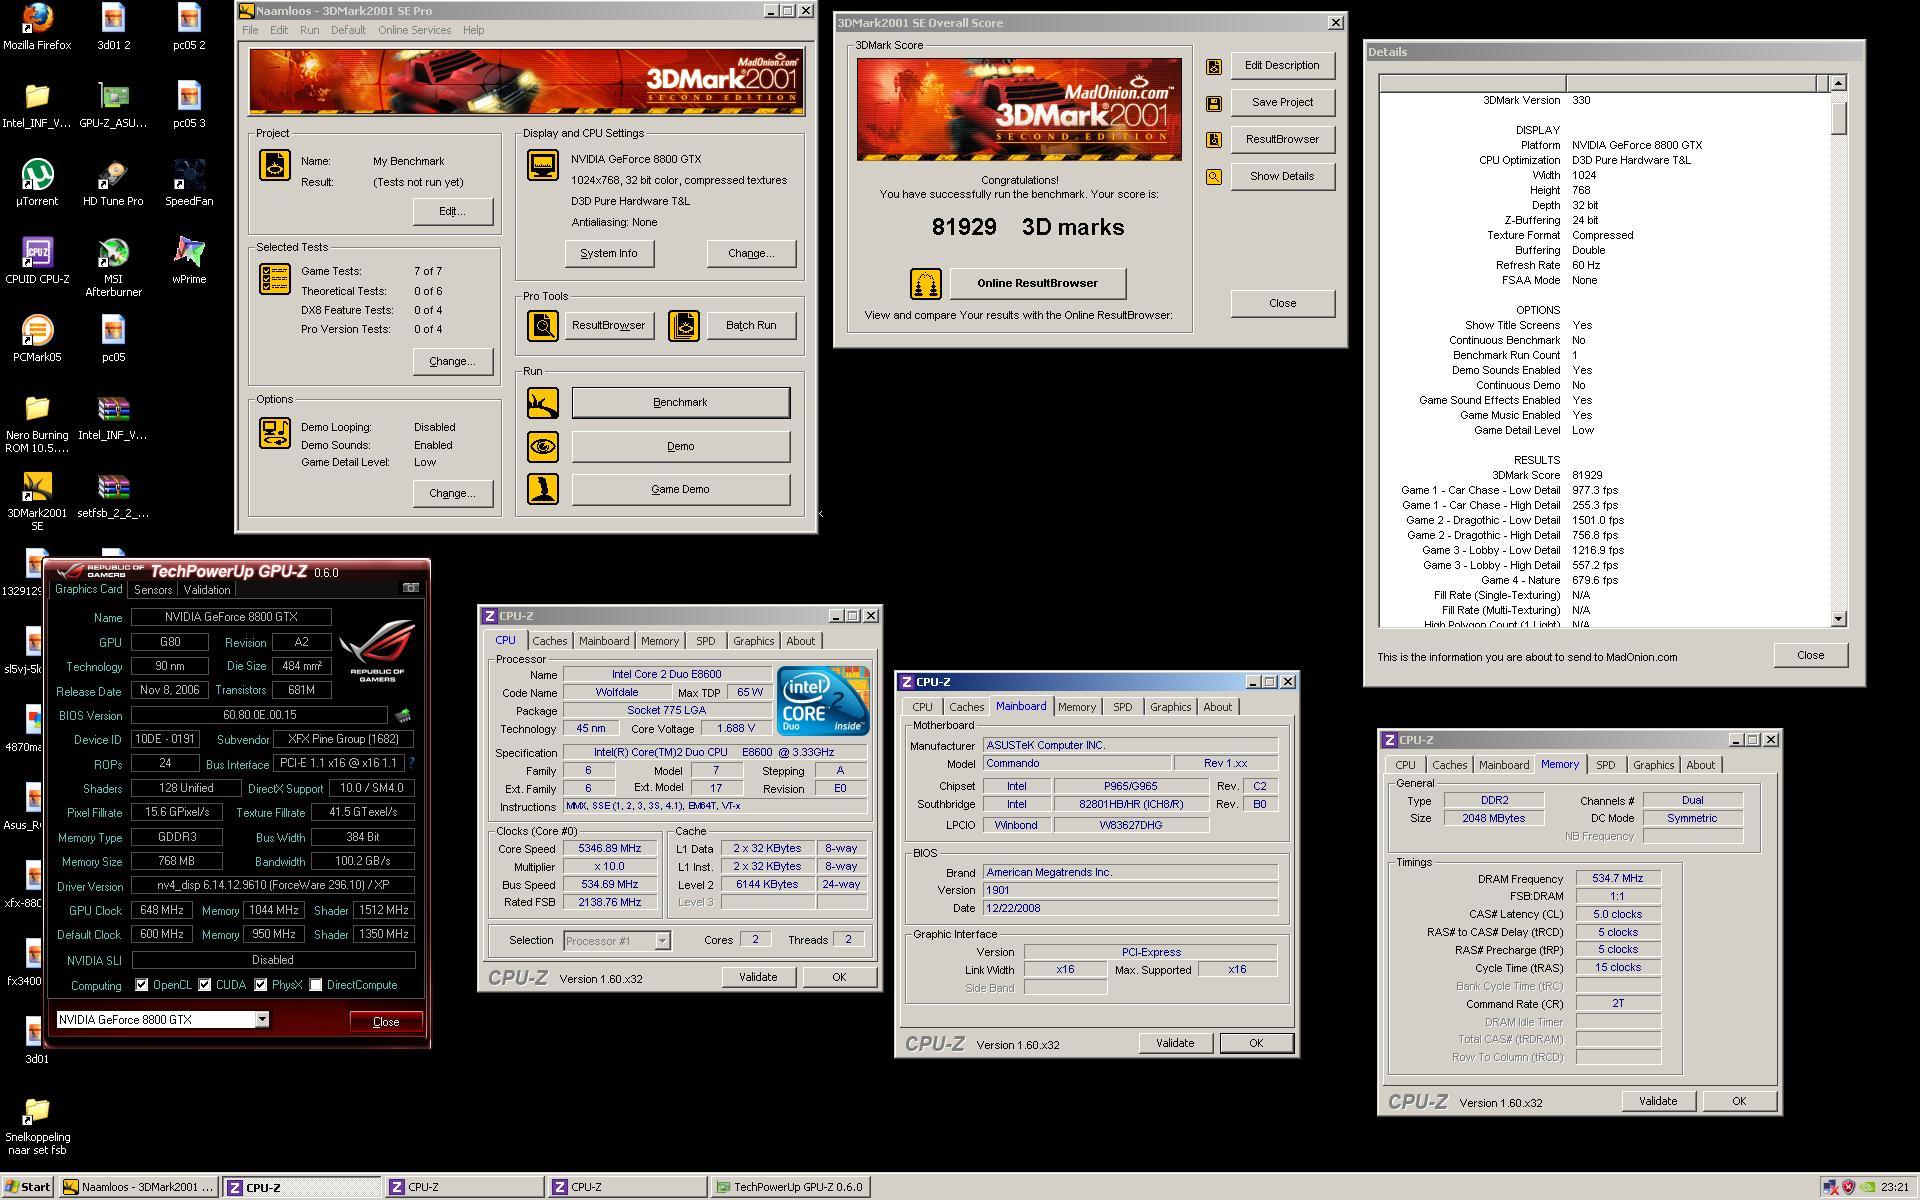Switch to the Validation tab in GPU-Z

click(207, 590)
